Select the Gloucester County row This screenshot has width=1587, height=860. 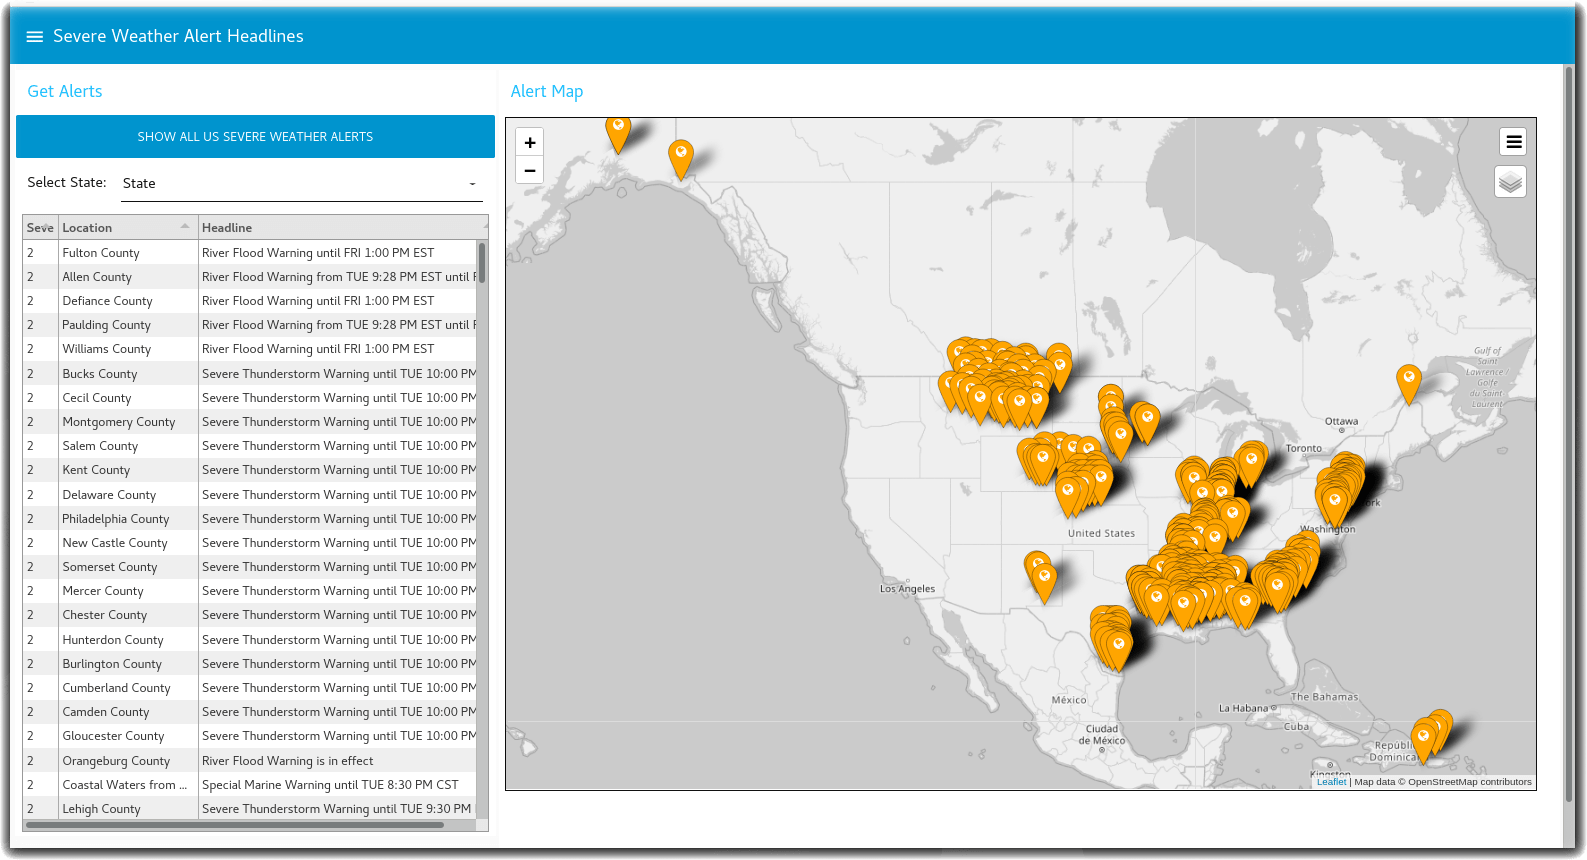click(x=250, y=736)
